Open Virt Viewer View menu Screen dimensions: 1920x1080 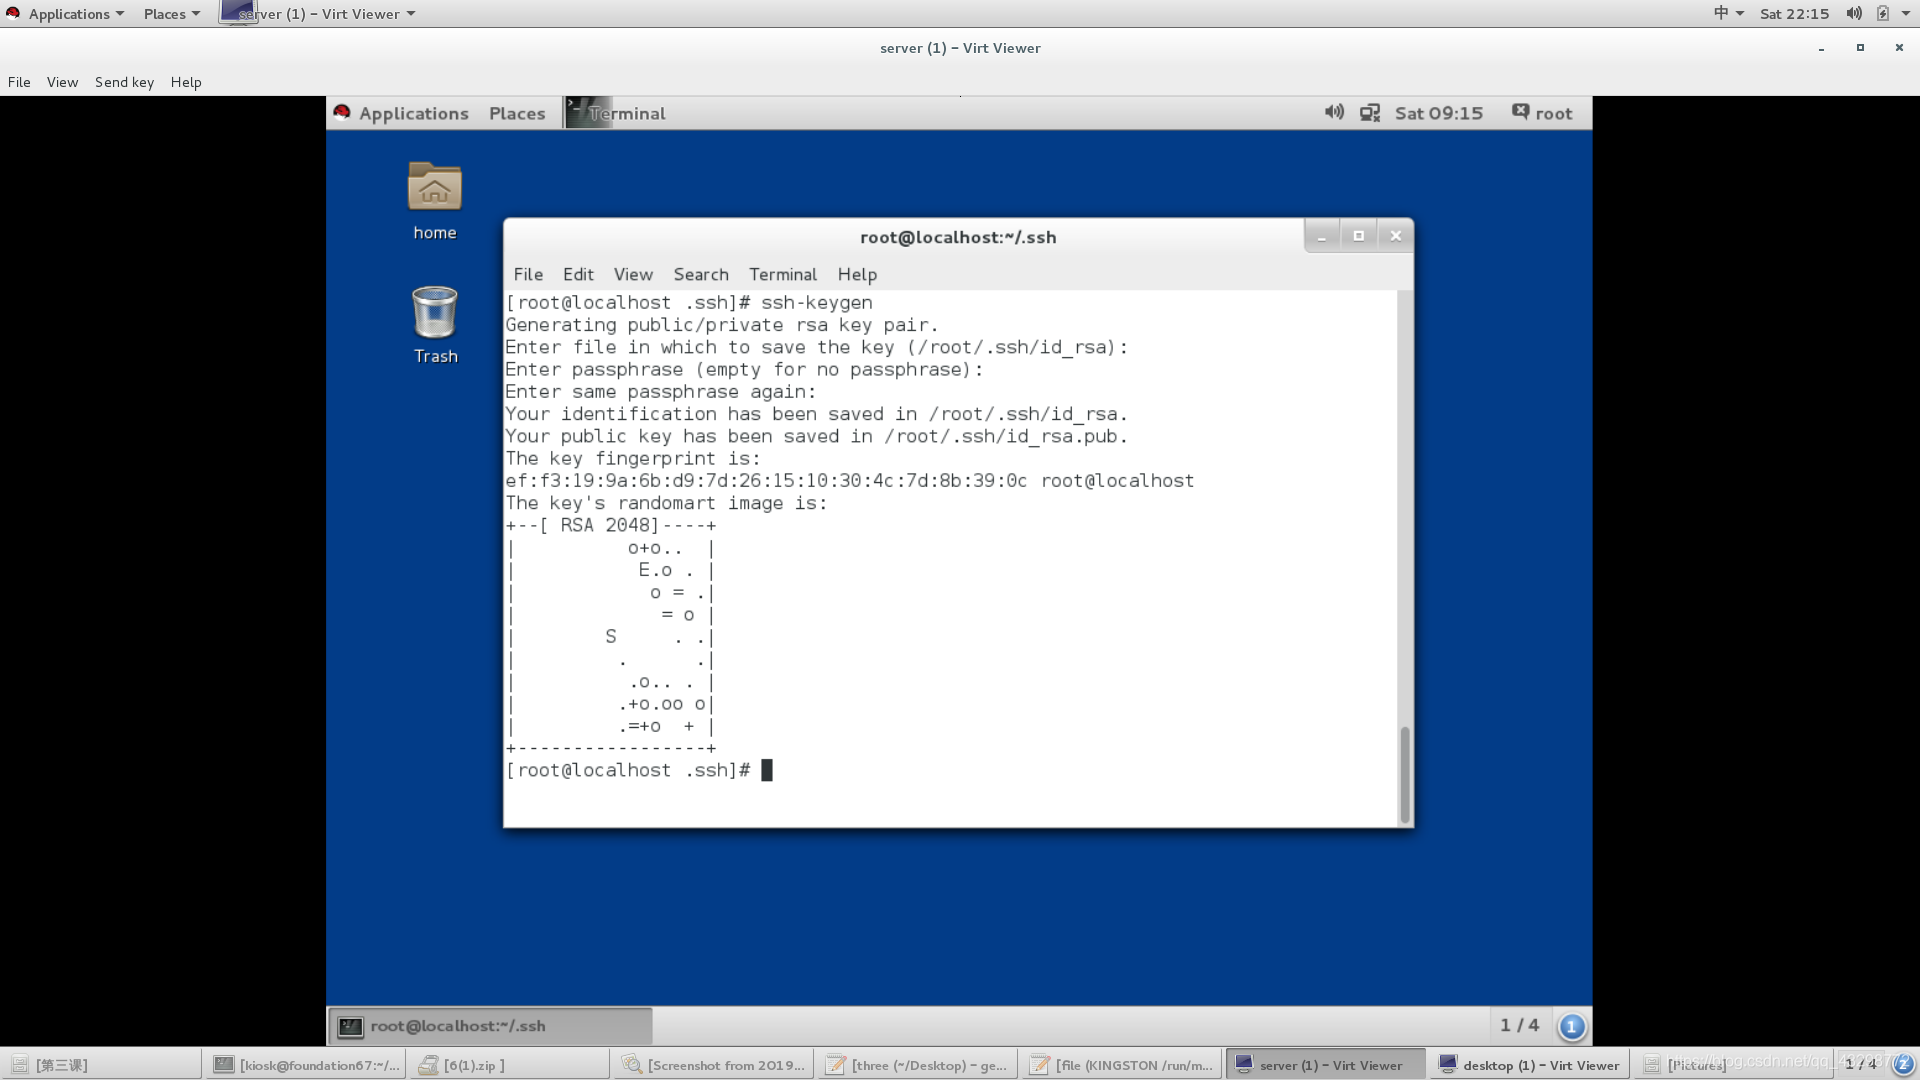[x=62, y=82]
